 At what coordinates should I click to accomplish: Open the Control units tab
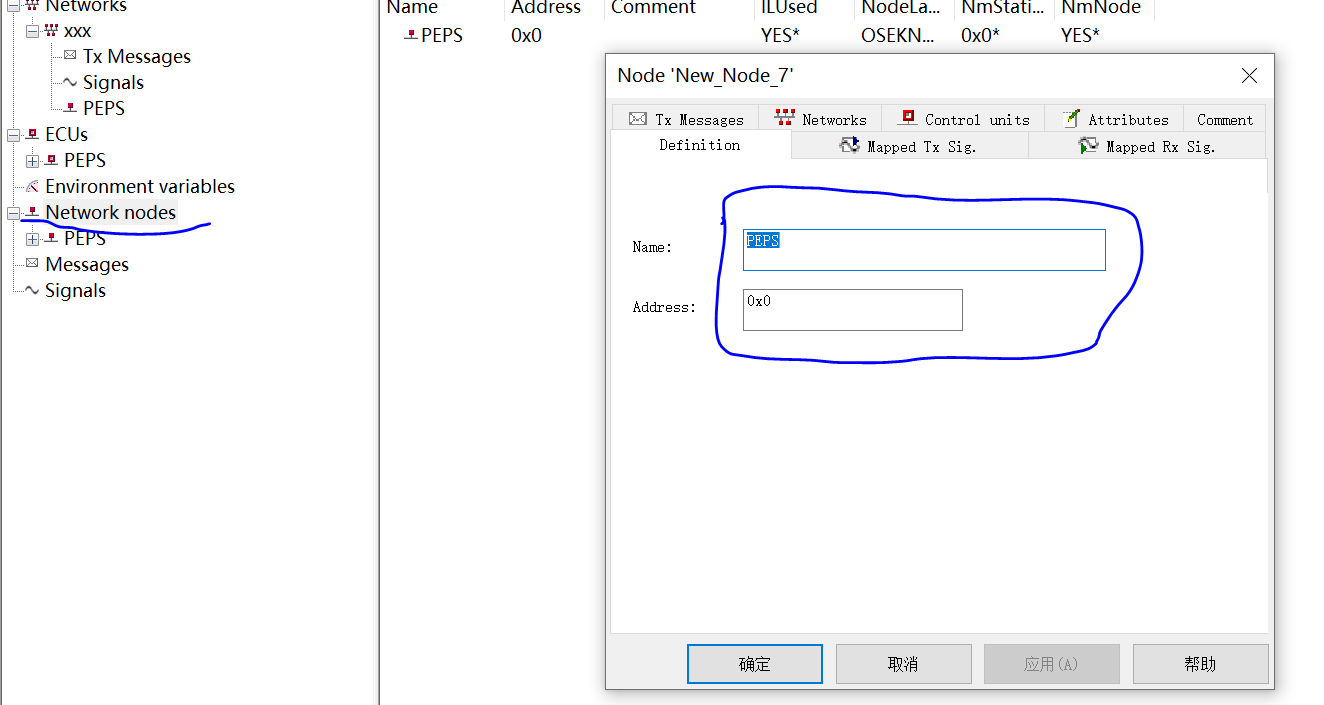point(962,118)
